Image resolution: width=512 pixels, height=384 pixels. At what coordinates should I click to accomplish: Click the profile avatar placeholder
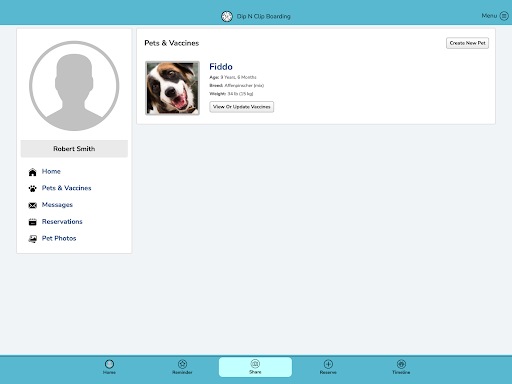[74, 86]
